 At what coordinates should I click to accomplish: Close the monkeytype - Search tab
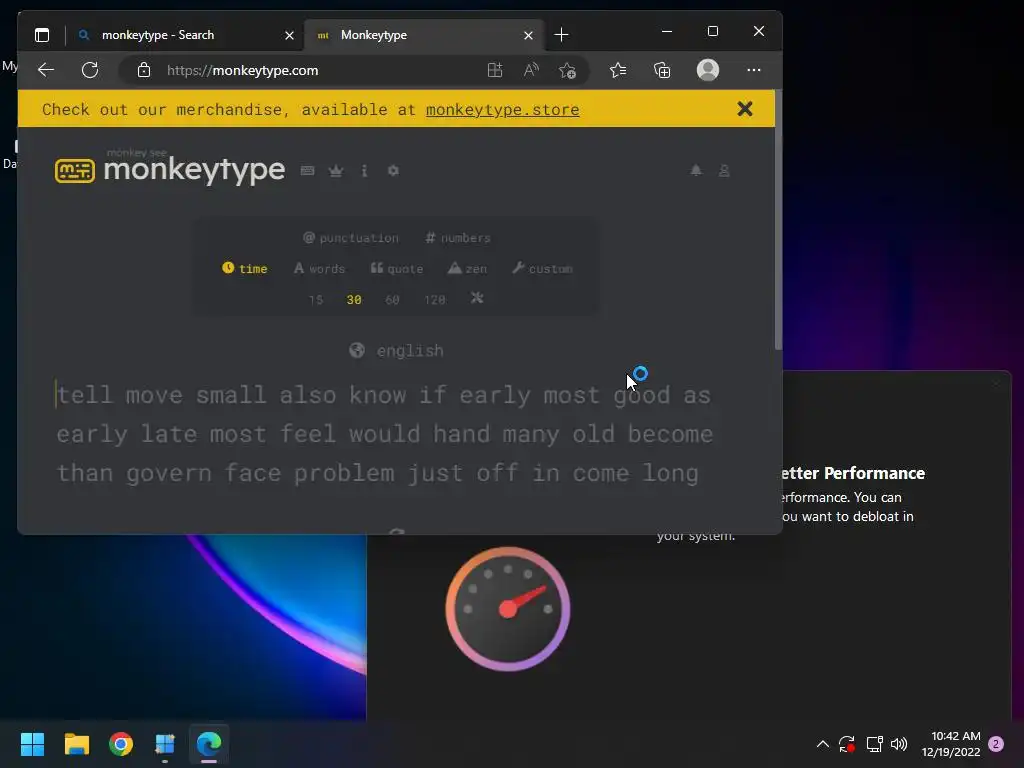pyautogui.click(x=289, y=35)
